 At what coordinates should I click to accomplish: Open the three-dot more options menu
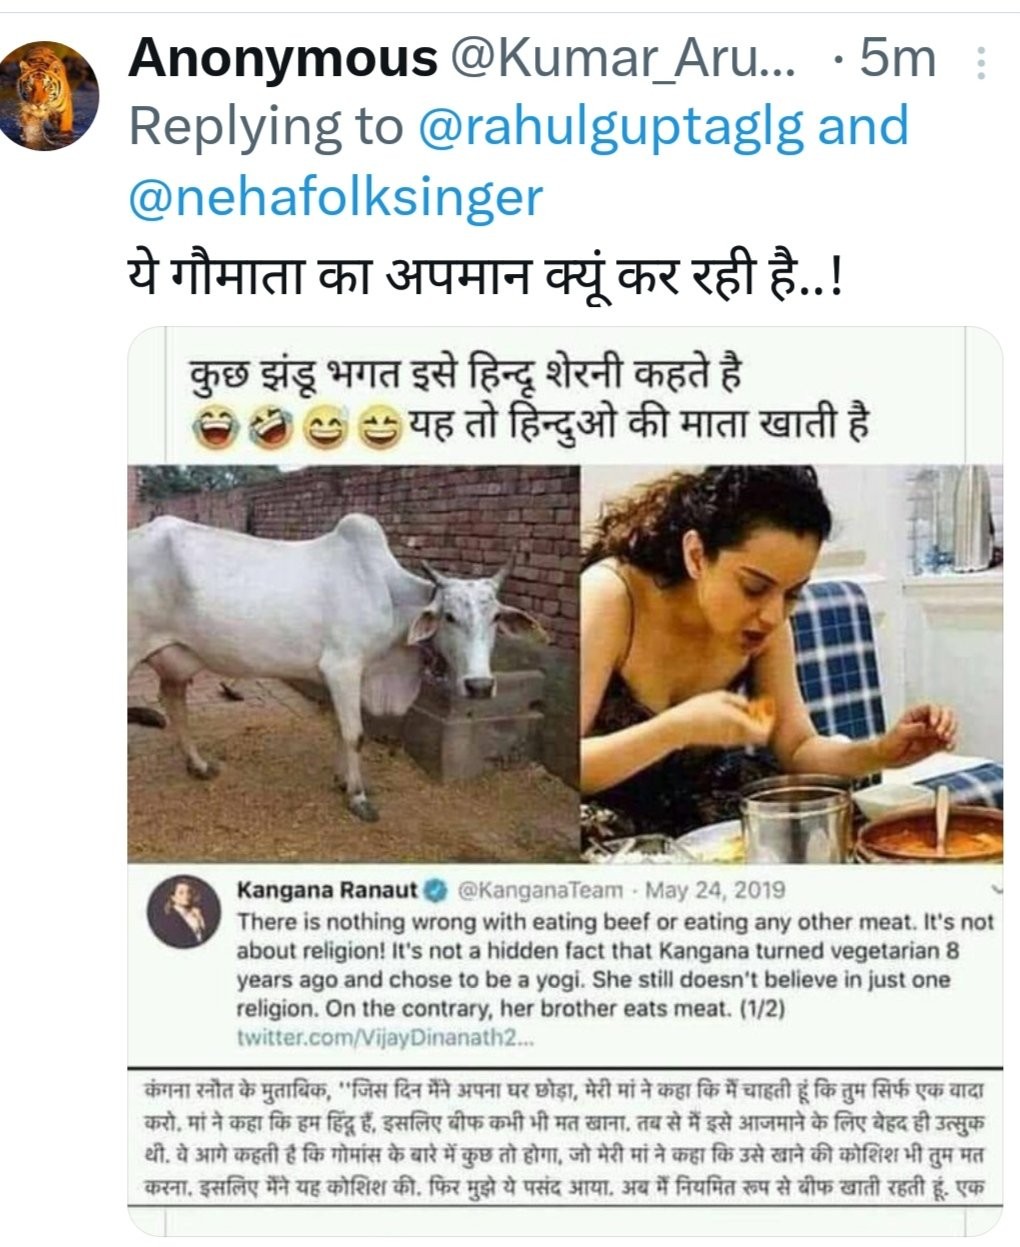click(x=981, y=64)
